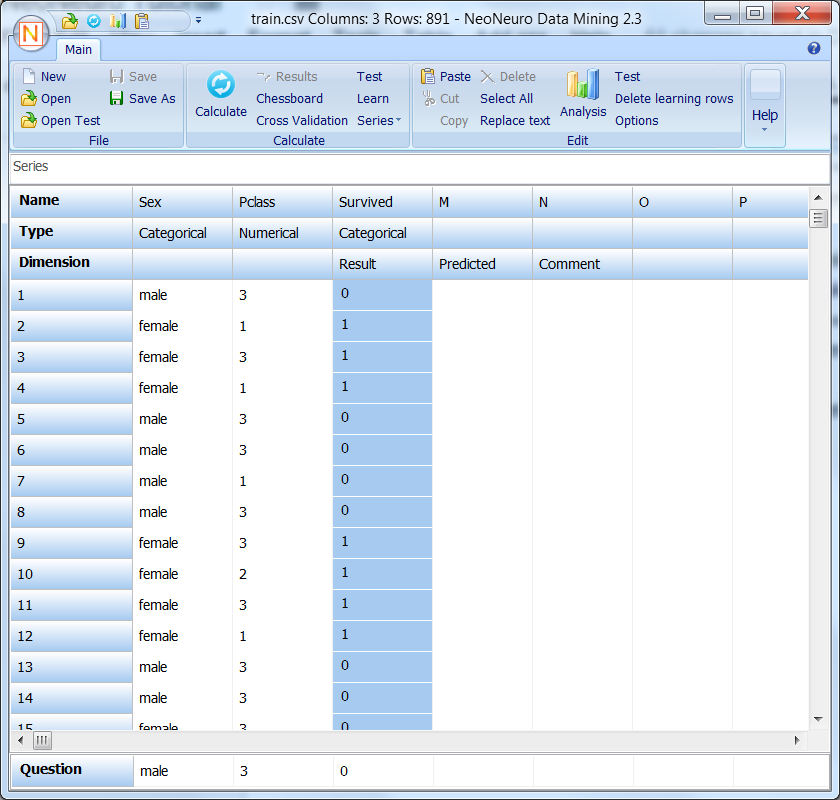
Task: Click the Series formula text field
Action: pos(420,167)
